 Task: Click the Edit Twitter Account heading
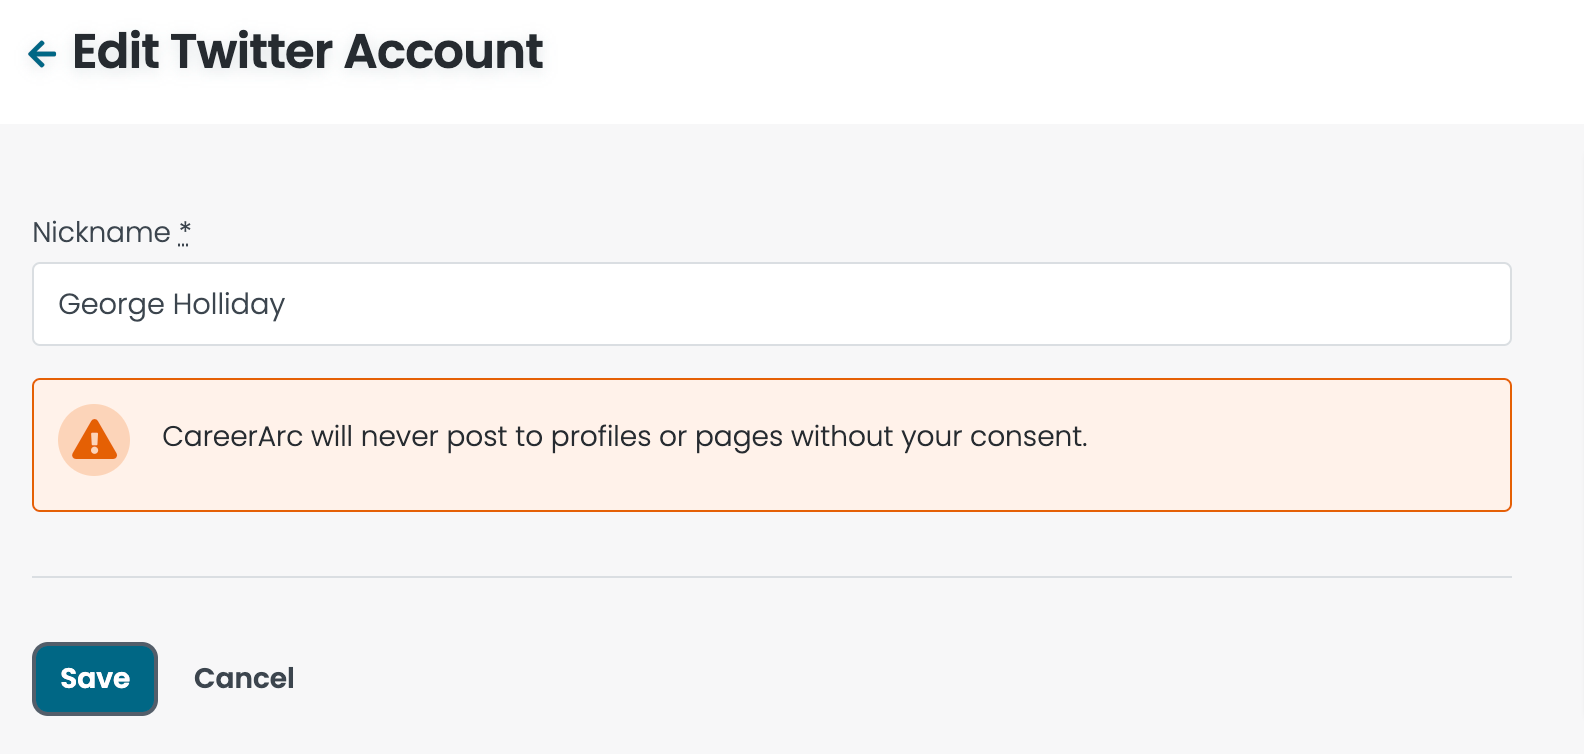(x=308, y=52)
